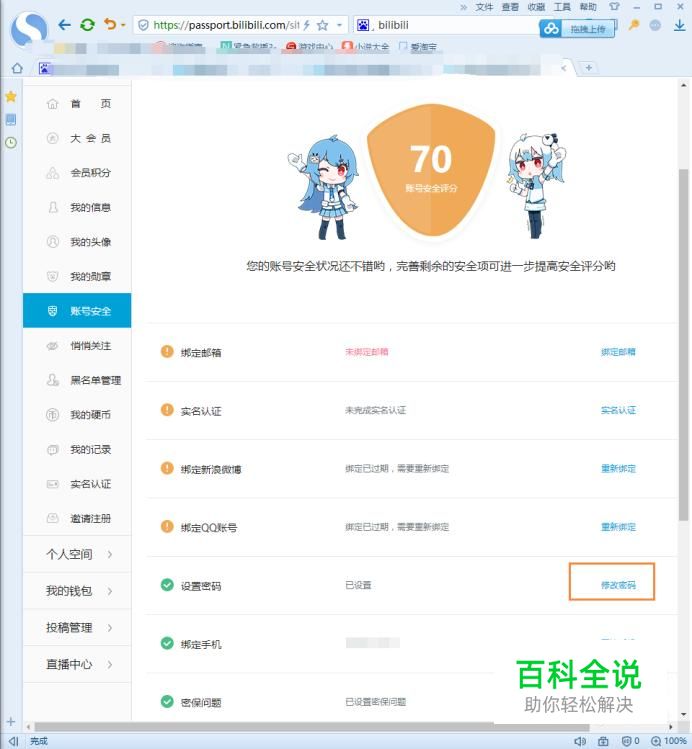
Task: Open dropdown beside the undo arrow
Action: click(x=123, y=25)
